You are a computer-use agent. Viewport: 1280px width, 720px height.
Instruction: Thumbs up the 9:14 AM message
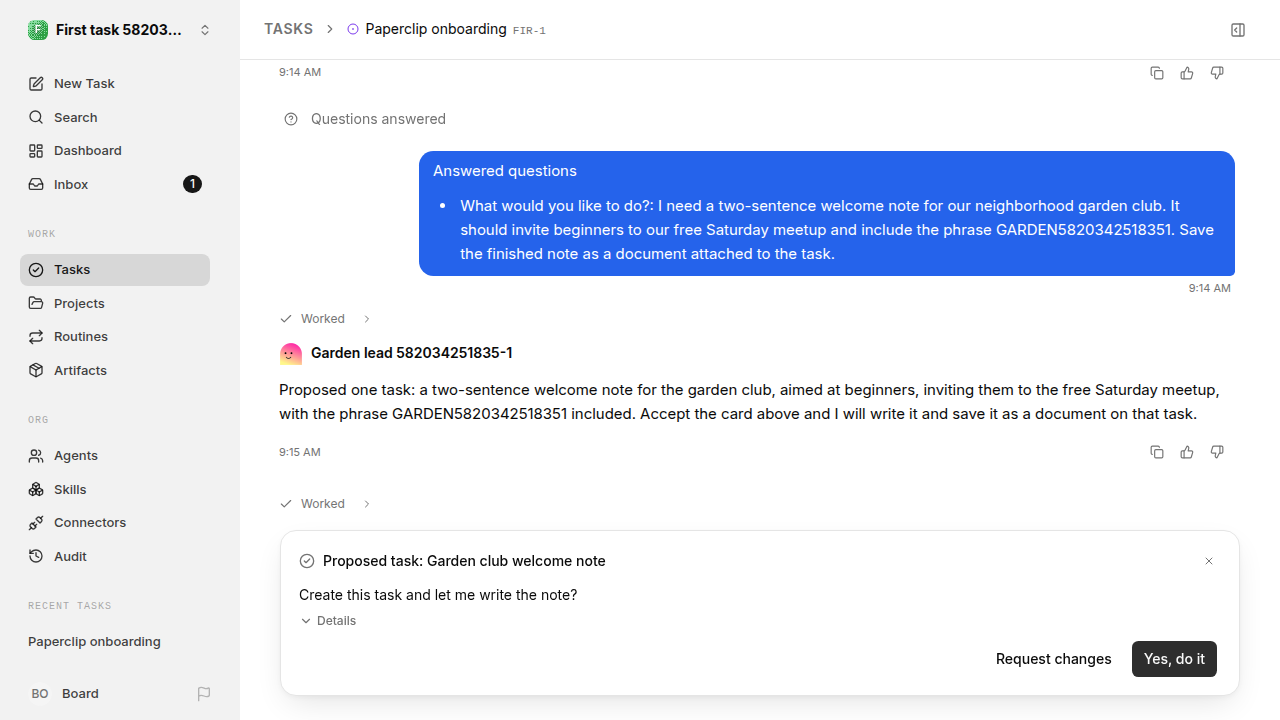(x=1187, y=73)
